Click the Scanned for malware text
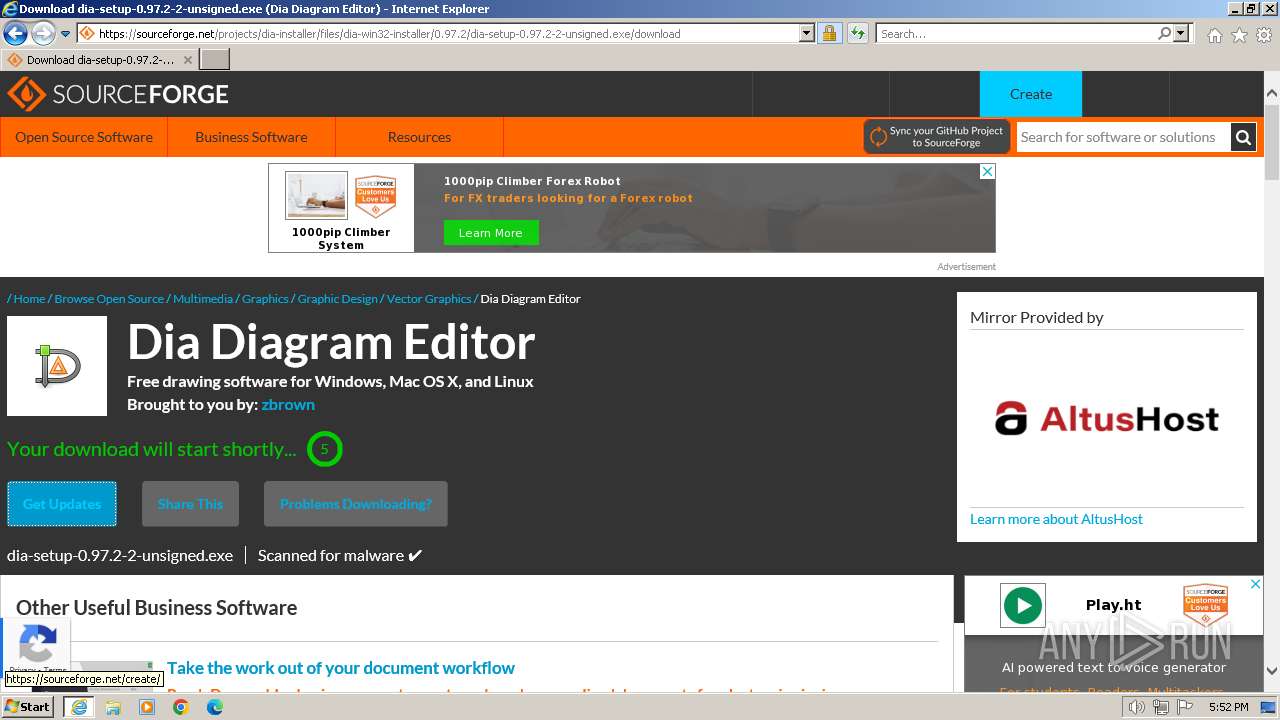This screenshot has height=720, width=1280. (x=340, y=555)
